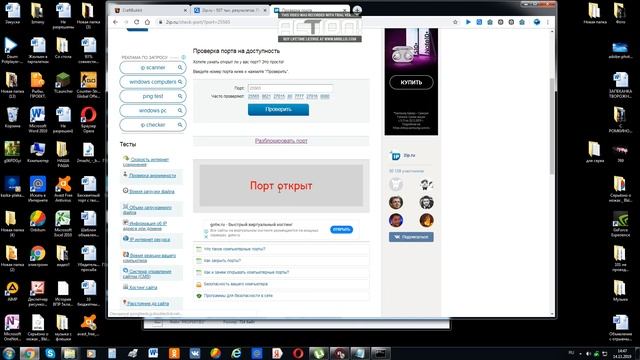Reload the current page

136,22
